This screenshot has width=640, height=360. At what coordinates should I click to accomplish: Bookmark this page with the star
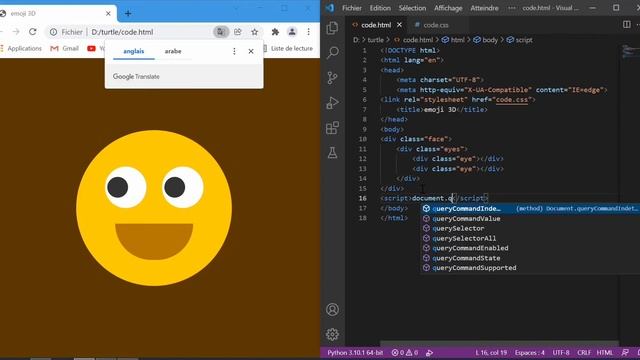[x=255, y=32]
